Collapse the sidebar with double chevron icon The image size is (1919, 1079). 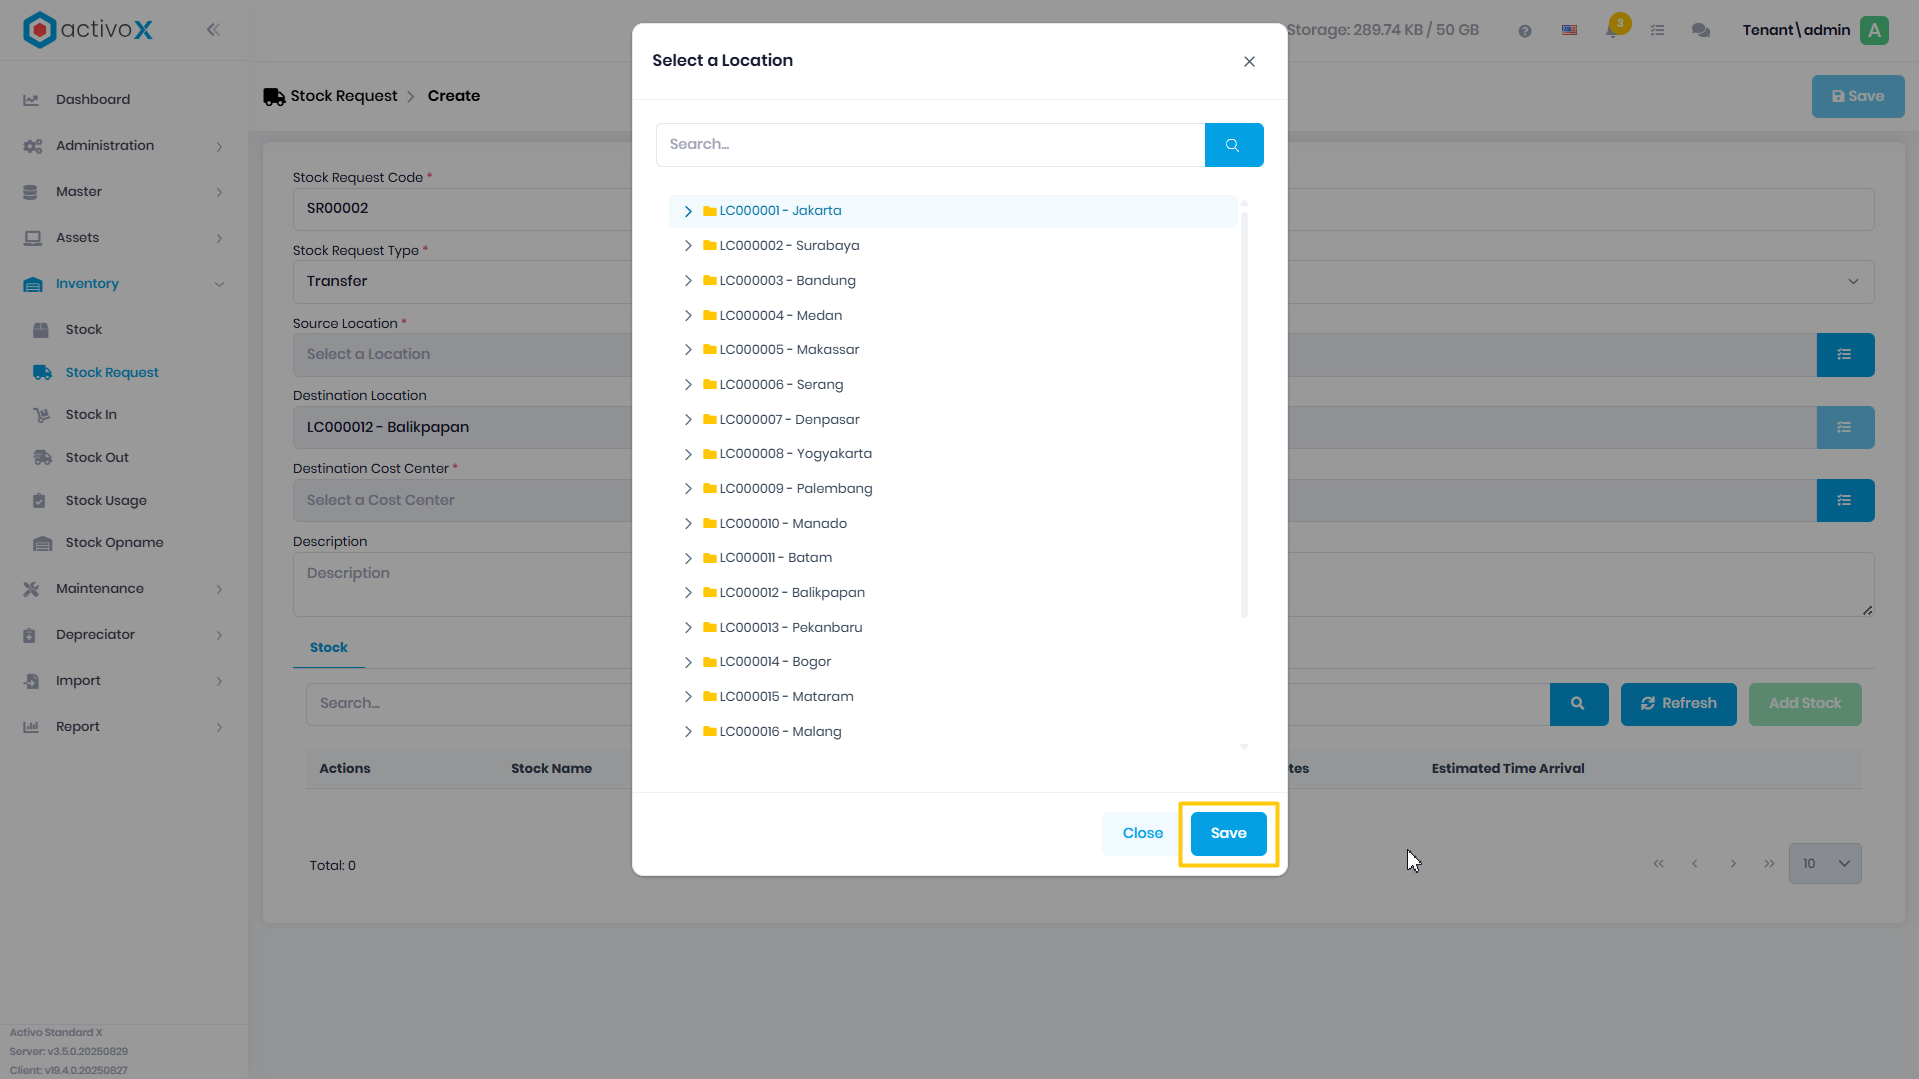(213, 30)
